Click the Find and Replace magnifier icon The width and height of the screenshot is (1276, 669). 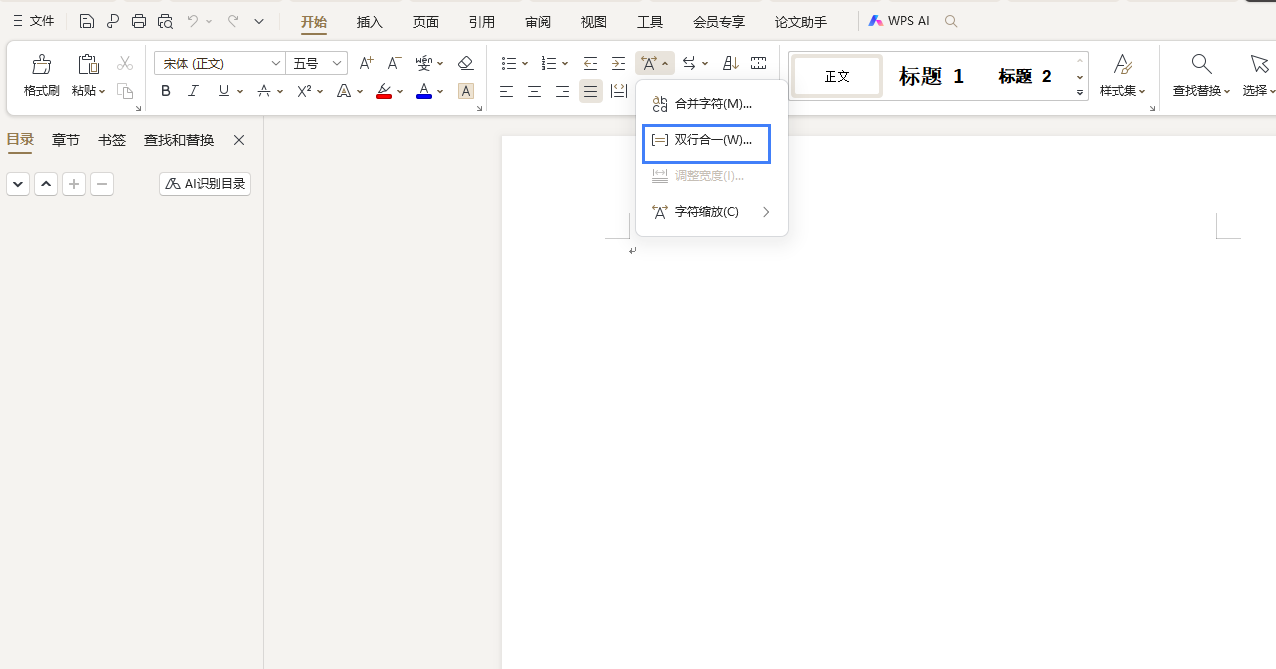[x=1202, y=64]
